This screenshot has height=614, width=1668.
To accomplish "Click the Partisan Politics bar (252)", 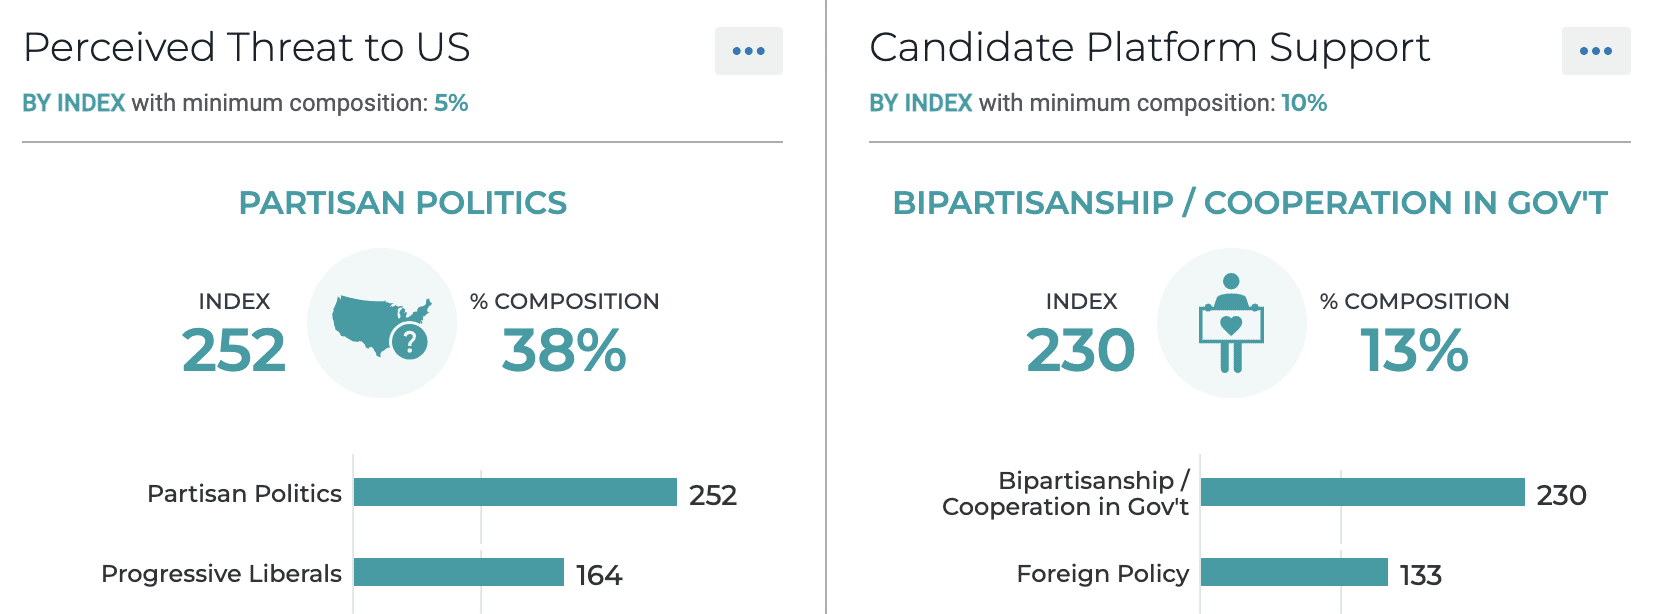I will point(515,492).
